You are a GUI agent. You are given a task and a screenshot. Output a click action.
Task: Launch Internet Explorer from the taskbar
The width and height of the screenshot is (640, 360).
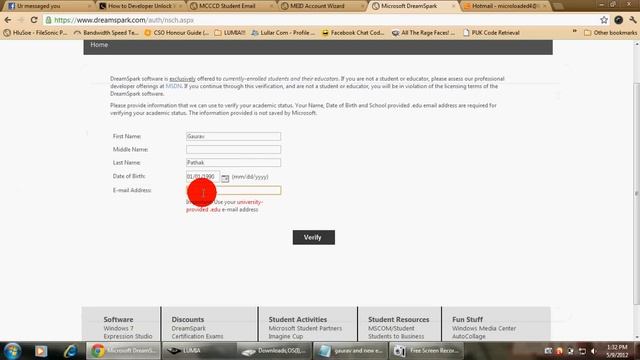(71, 351)
